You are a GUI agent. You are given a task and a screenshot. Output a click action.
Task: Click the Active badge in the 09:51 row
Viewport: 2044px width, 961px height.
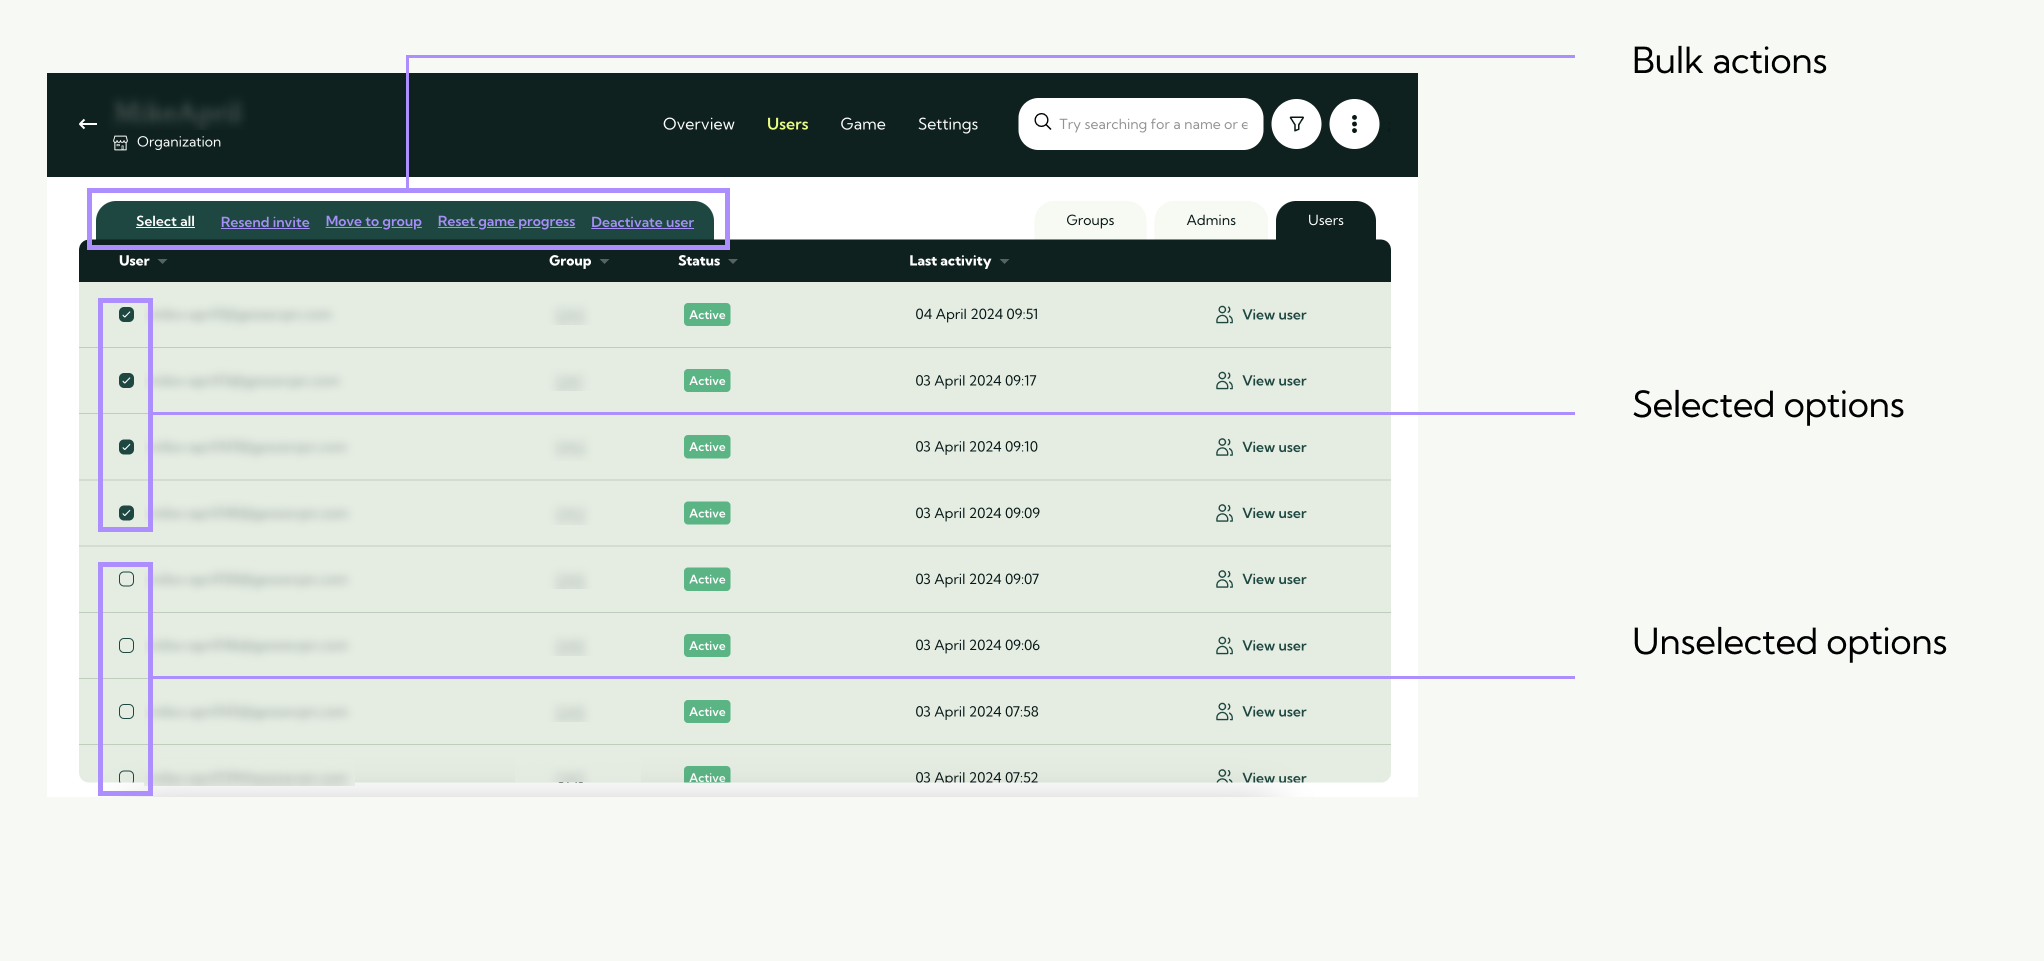707,315
